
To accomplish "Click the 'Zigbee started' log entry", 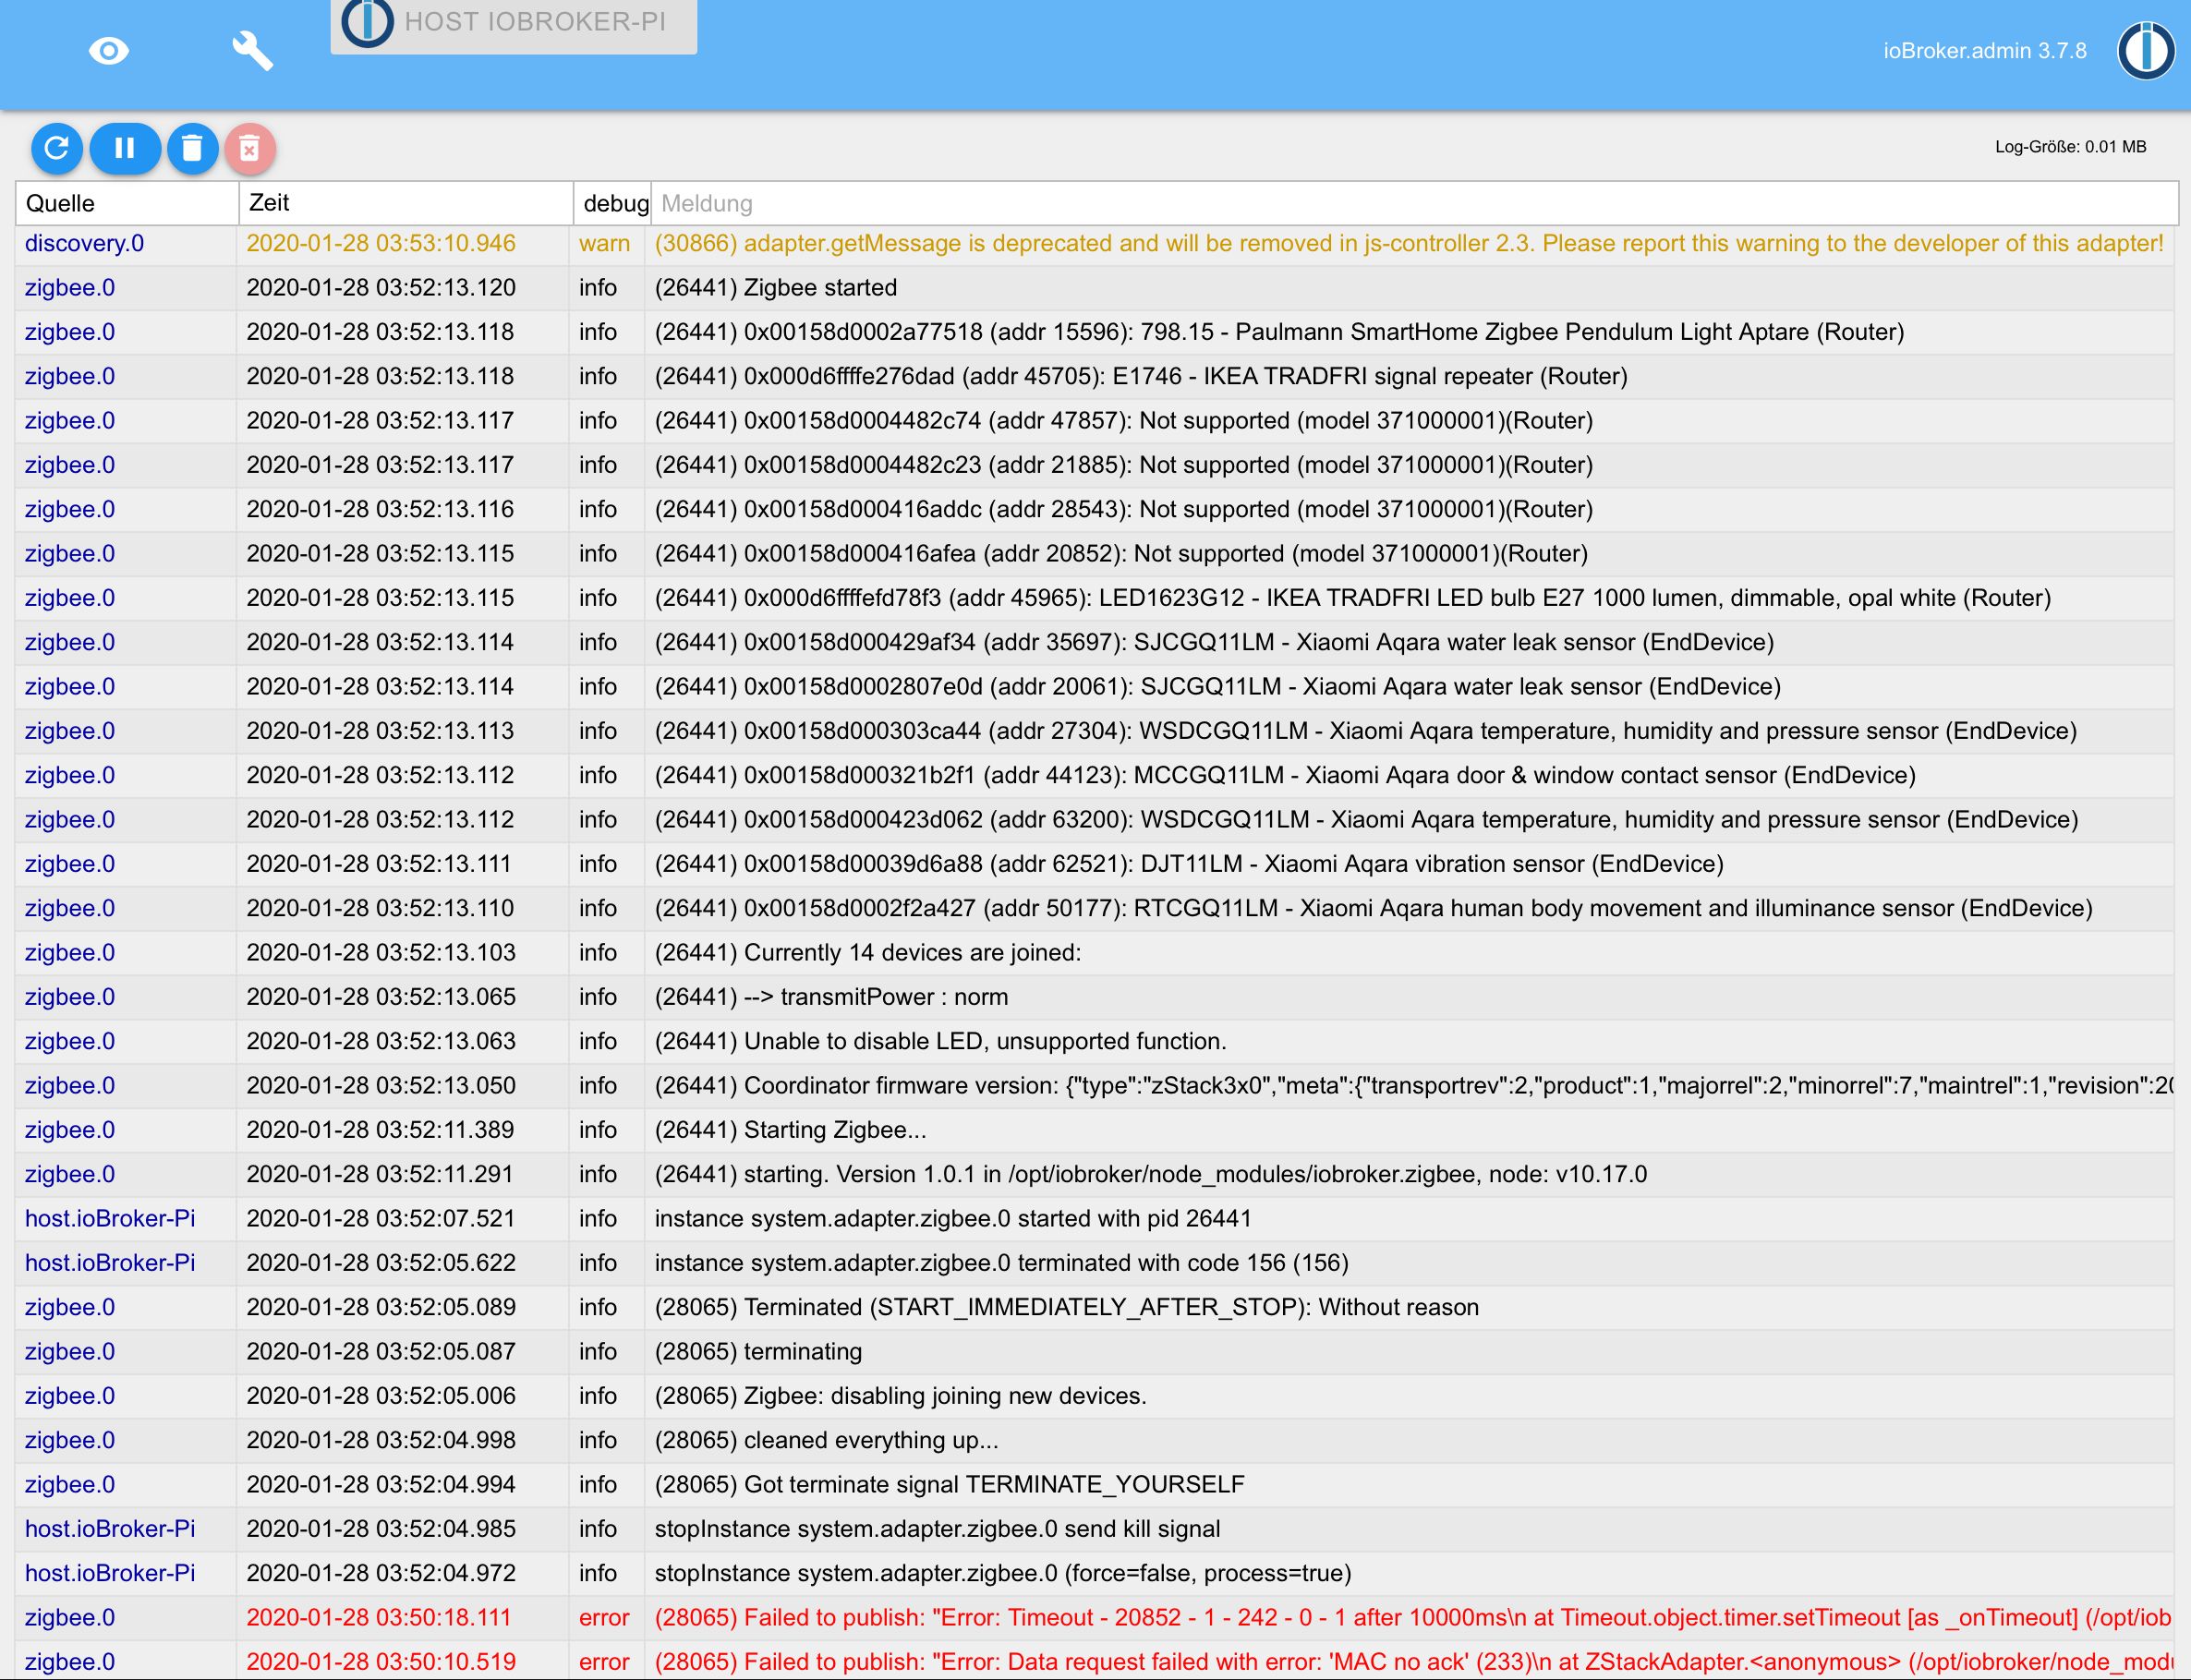I will click(x=775, y=288).
